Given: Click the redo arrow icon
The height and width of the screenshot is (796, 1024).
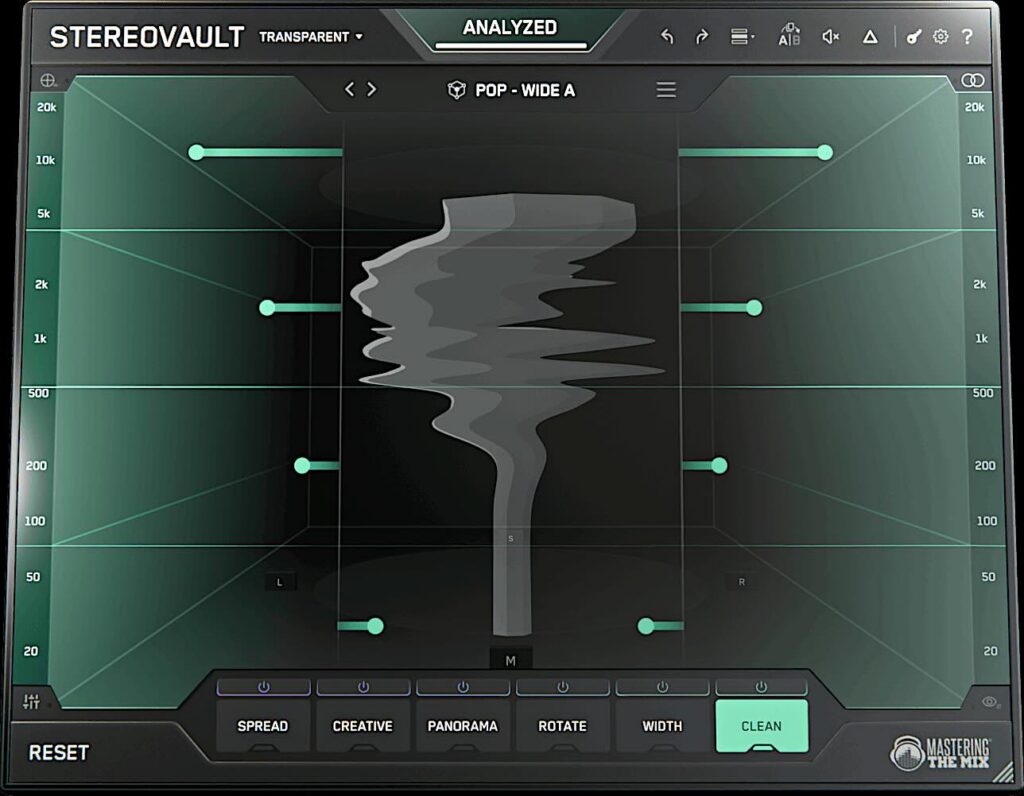Looking at the screenshot, I should coord(702,37).
